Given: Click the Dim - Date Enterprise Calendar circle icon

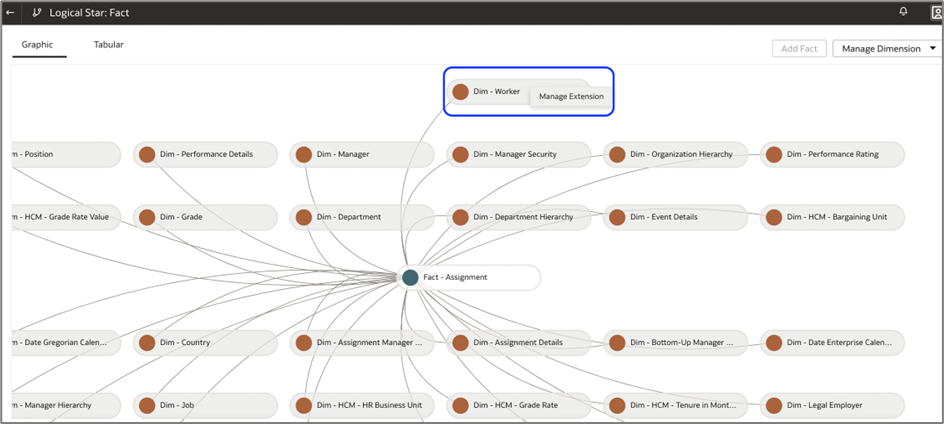Looking at the screenshot, I should 774,343.
